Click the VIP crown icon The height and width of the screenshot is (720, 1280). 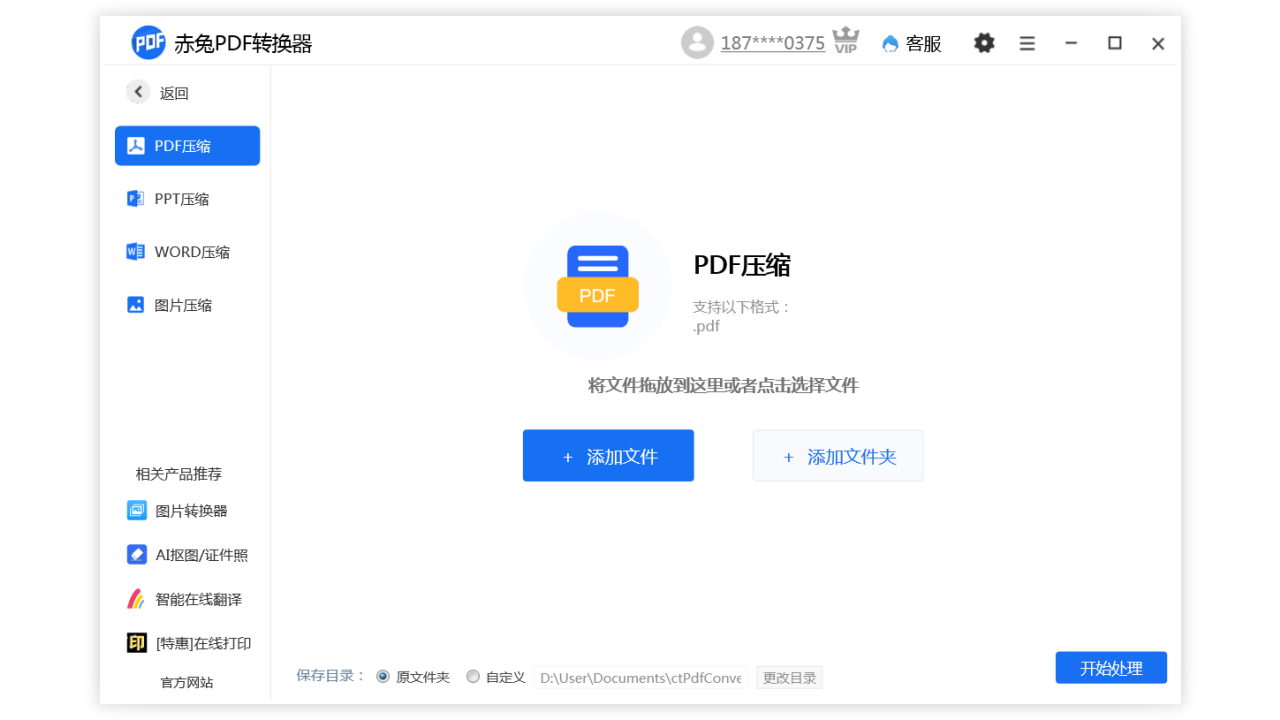tap(846, 41)
